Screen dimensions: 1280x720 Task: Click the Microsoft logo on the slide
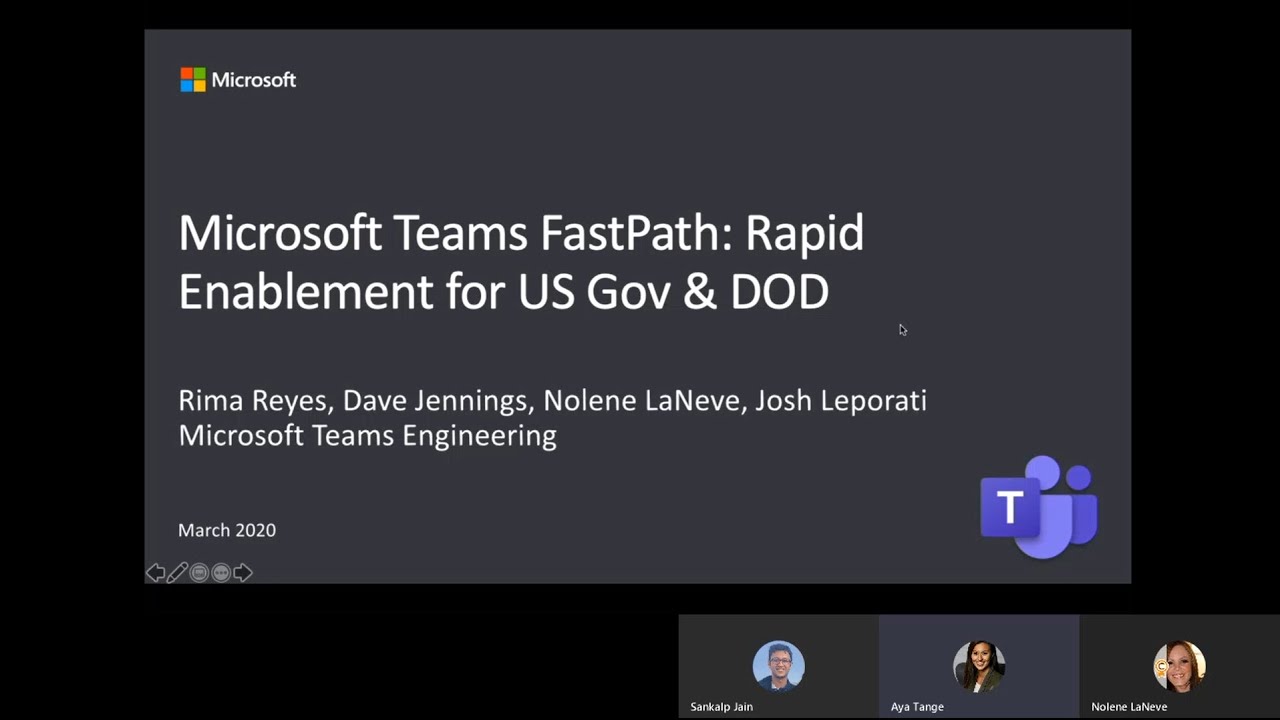[x=238, y=80]
